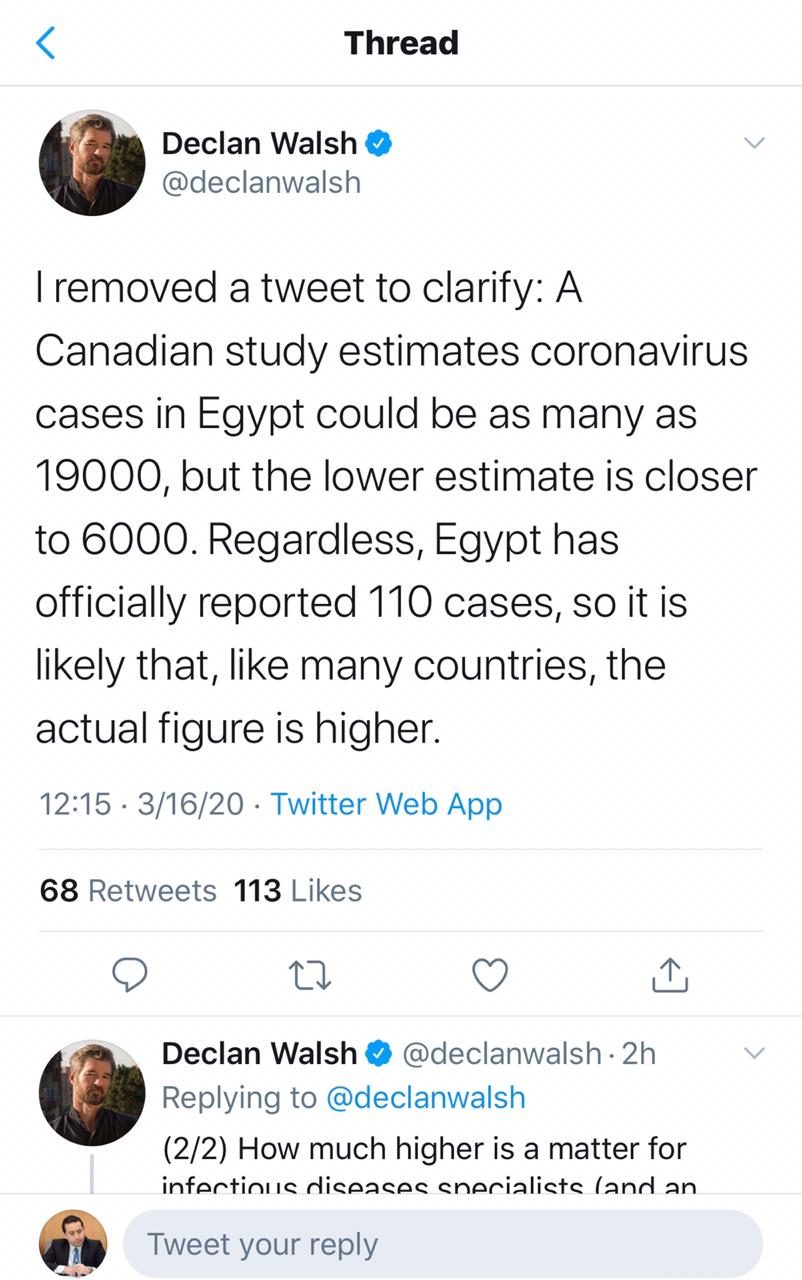This screenshot has width=802, height=1280.
Task: Expand the options chevron on the reply tweet
Action: click(x=754, y=1053)
